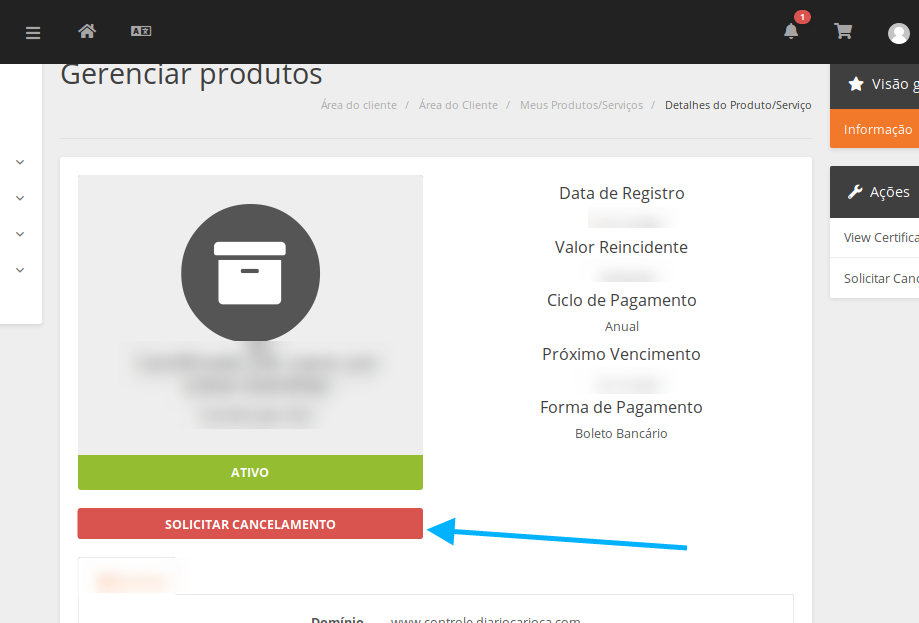Click the green ATIVO status bar
Image resolution: width=919 pixels, height=623 pixels.
click(250, 472)
